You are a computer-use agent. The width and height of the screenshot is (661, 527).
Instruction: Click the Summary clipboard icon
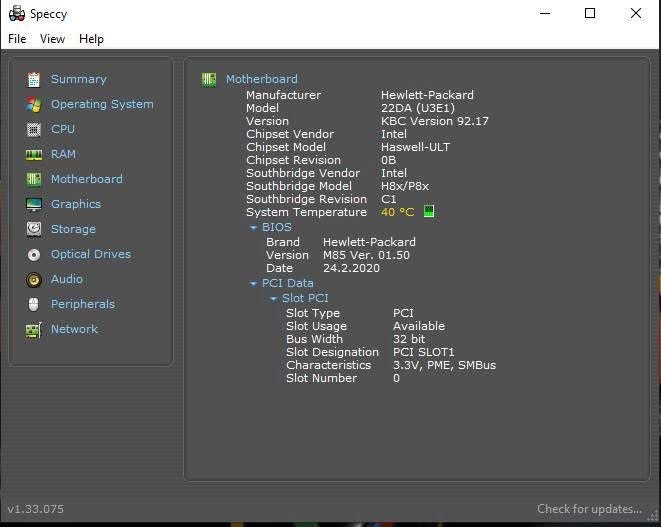click(x=34, y=79)
